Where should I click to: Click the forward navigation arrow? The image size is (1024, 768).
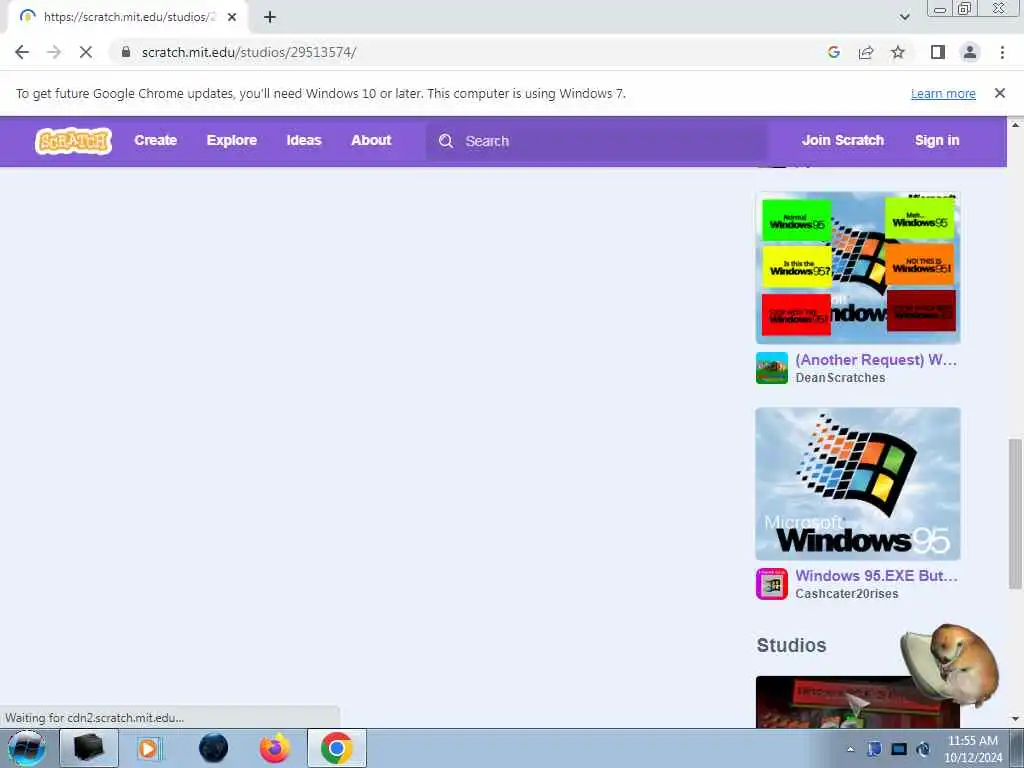54,52
